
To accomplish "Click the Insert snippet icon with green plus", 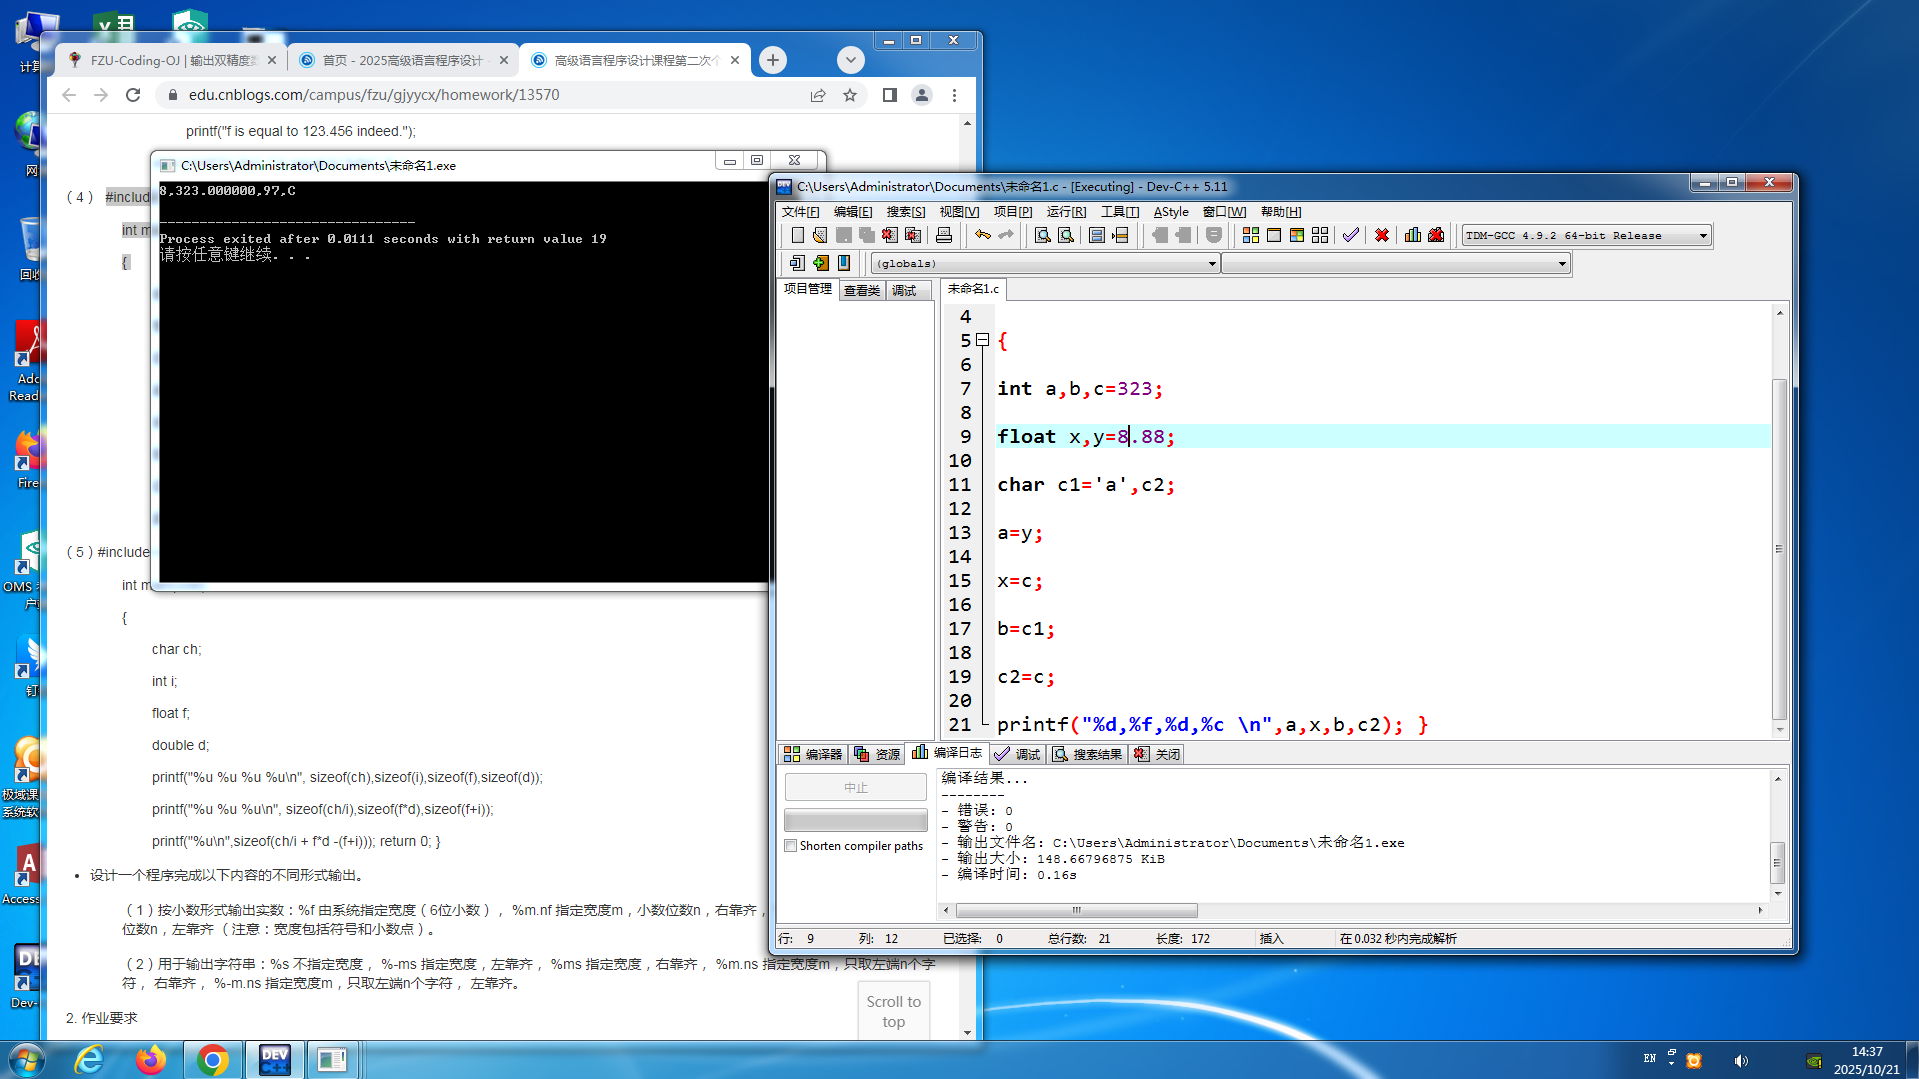I will [x=821, y=263].
